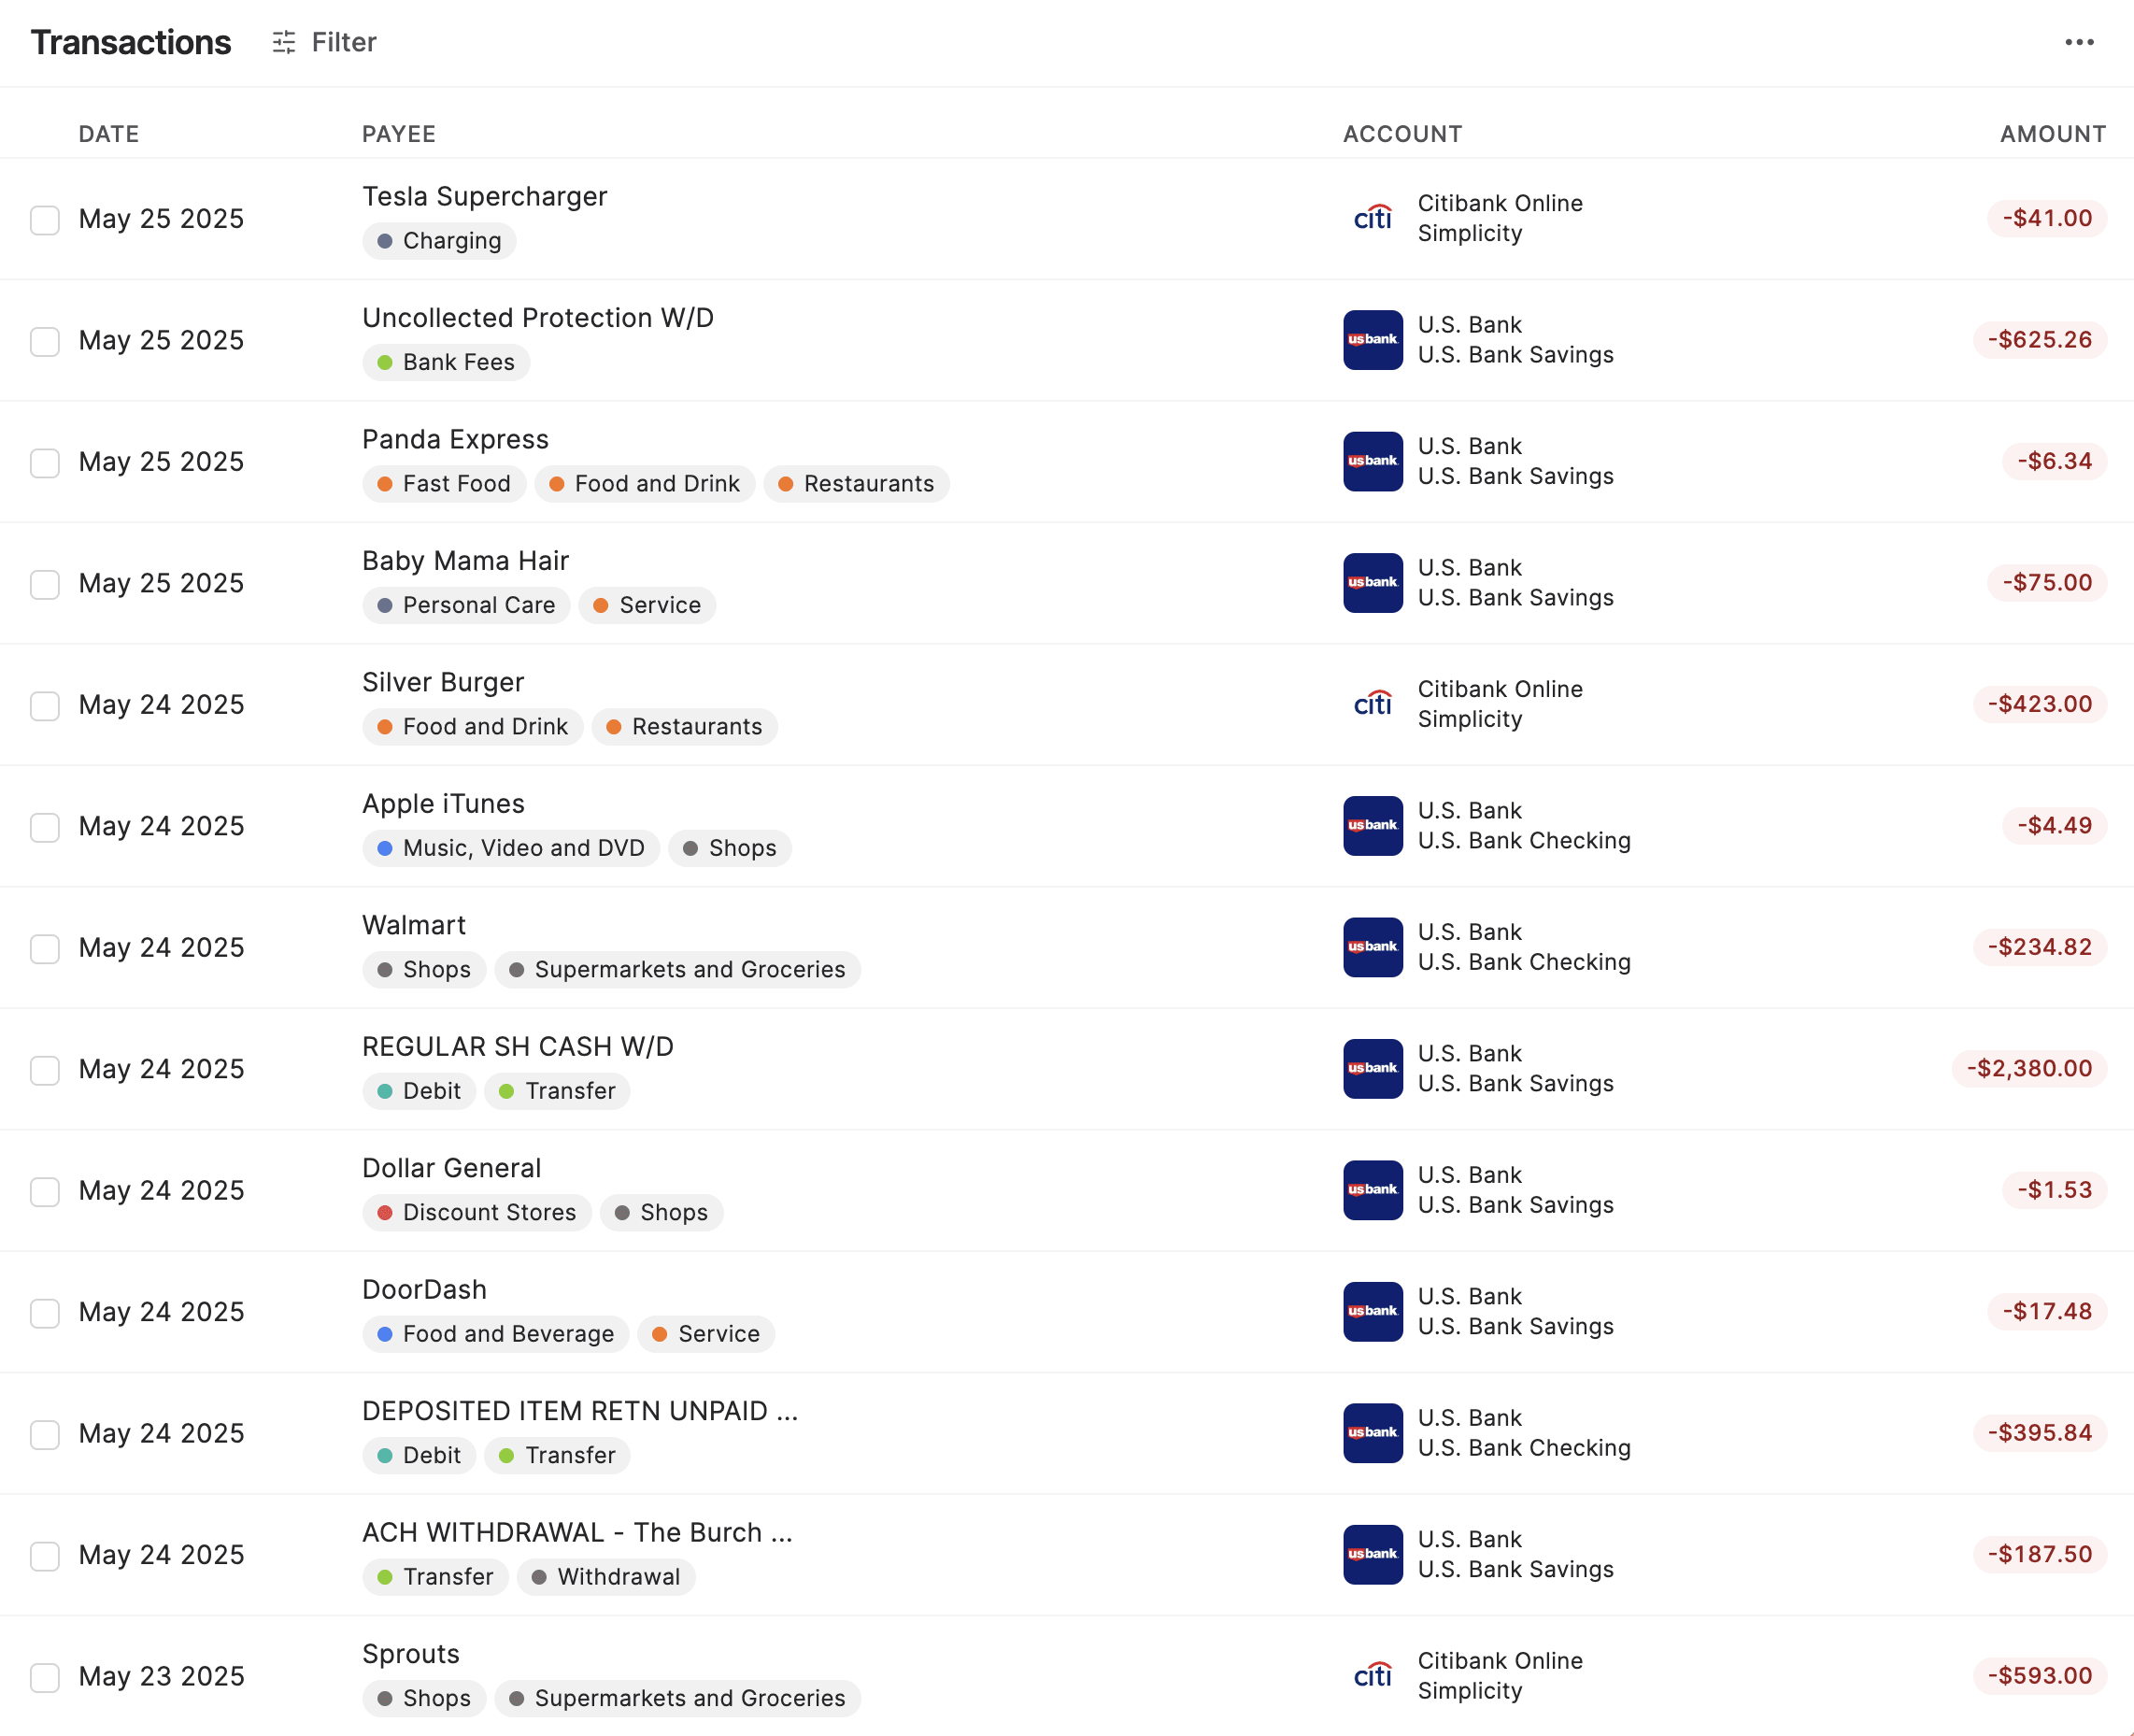Open the Walmart payee name
The height and width of the screenshot is (1736, 2134).
[x=414, y=925]
